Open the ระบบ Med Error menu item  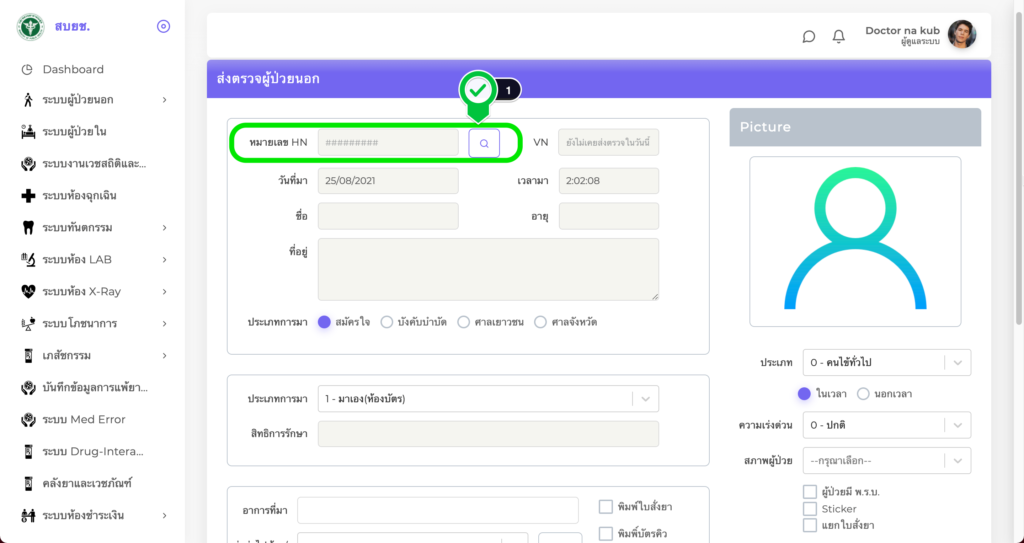(84, 419)
